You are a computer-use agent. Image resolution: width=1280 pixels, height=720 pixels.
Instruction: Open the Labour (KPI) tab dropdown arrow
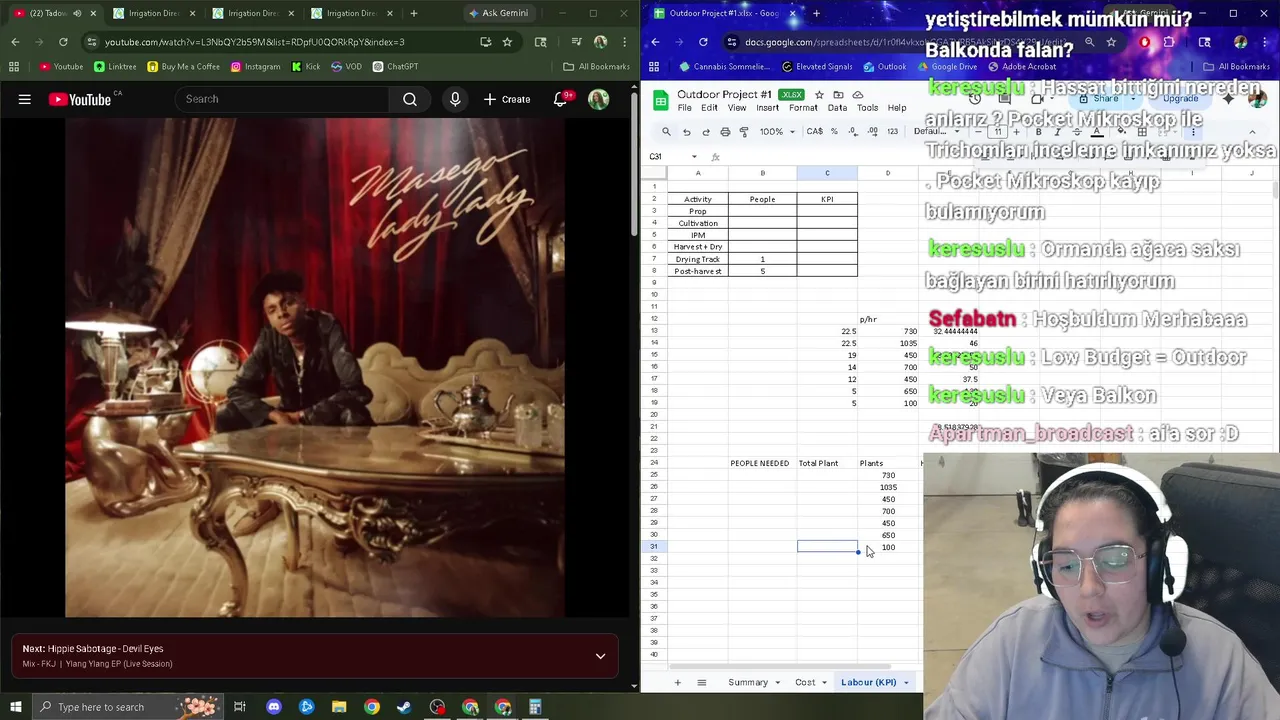coord(906,683)
